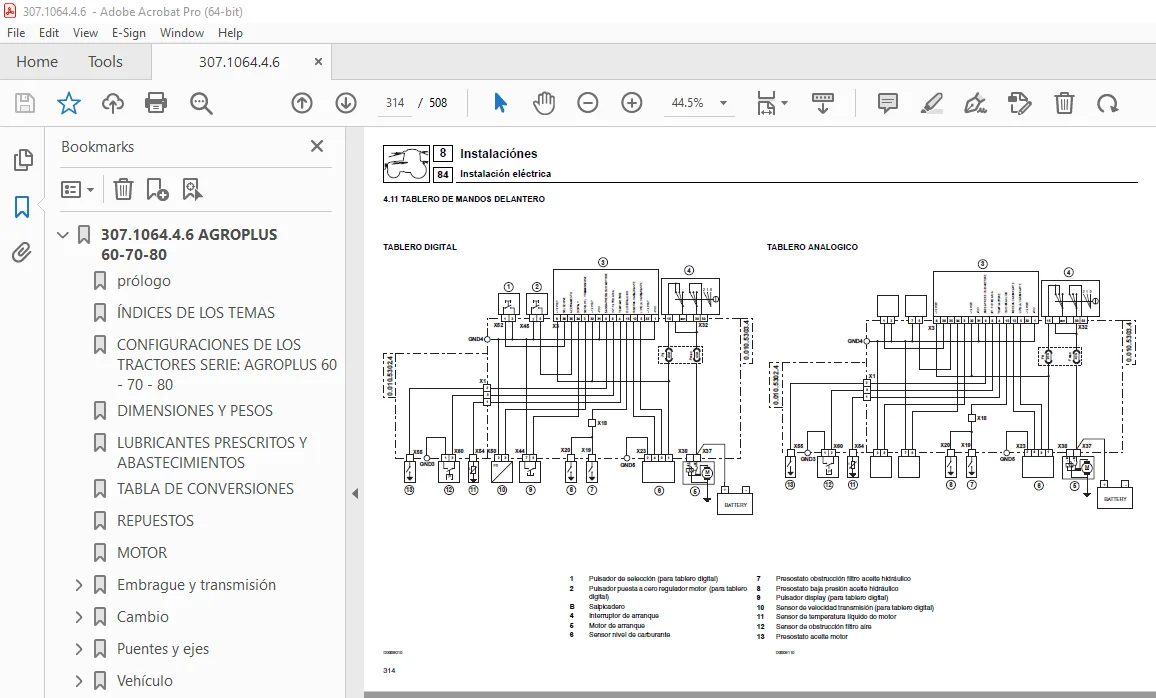The width and height of the screenshot is (1156, 698).
Task: Close the Bookmarks panel
Action: click(x=317, y=146)
